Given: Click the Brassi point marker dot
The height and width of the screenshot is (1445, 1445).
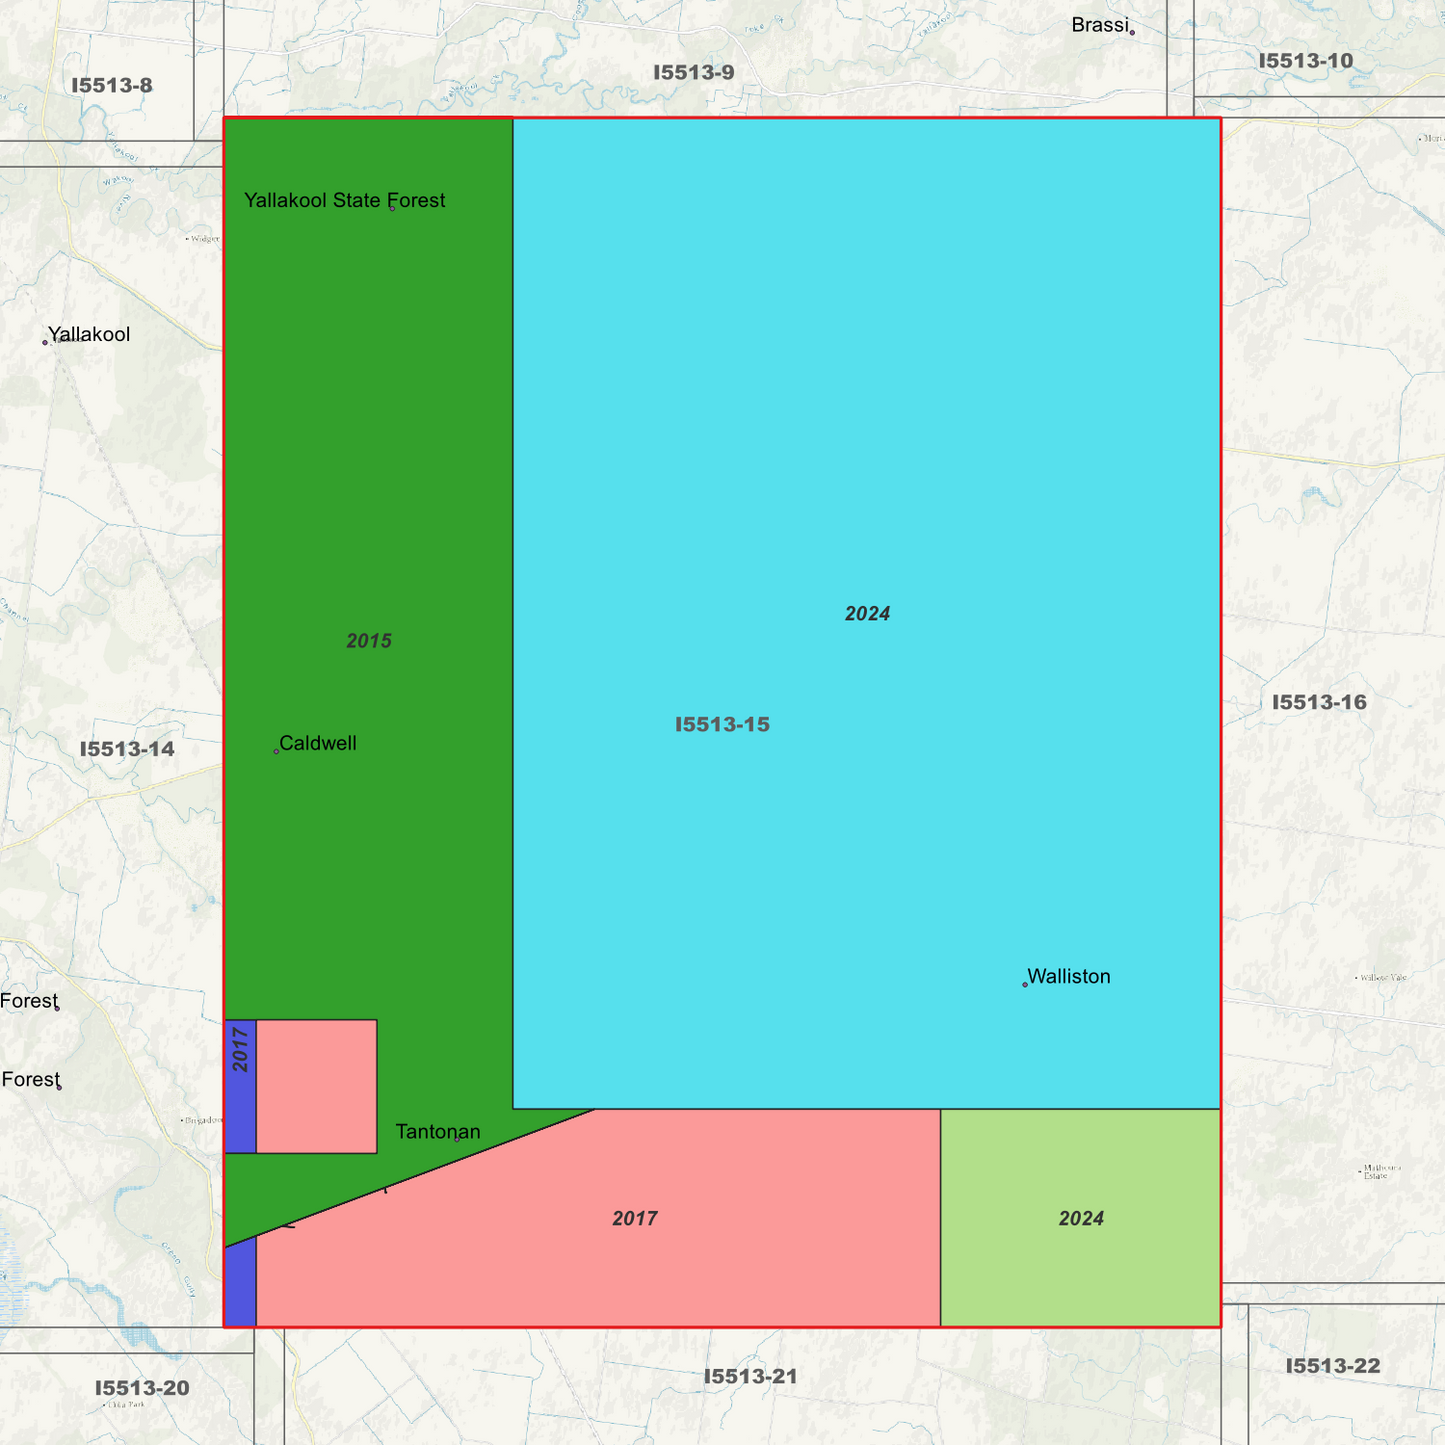Looking at the screenshot, I should point(1132,32).
